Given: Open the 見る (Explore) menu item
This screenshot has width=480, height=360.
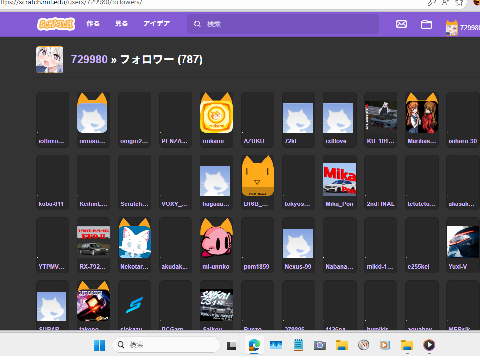Looking at the screenshot, I should coord(121,24).
